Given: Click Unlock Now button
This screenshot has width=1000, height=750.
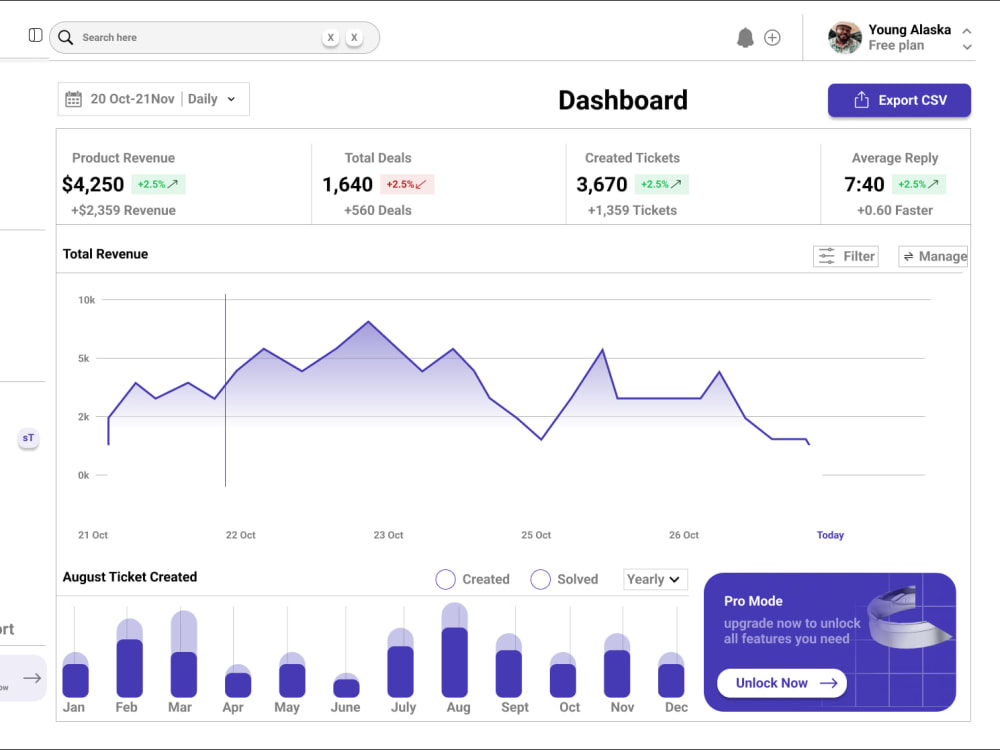Looking at the screenshot, I should [x=782, y=683].
